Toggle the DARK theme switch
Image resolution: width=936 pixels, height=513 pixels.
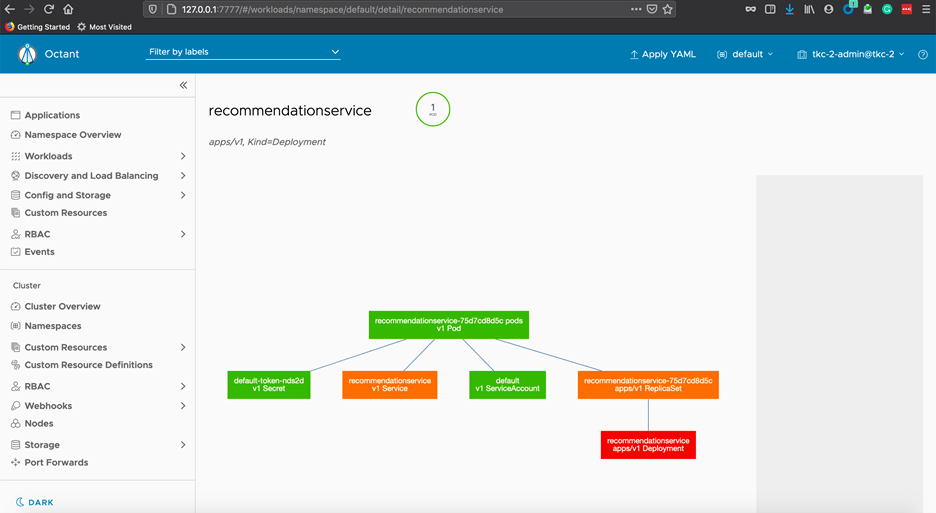pos(34,502)
